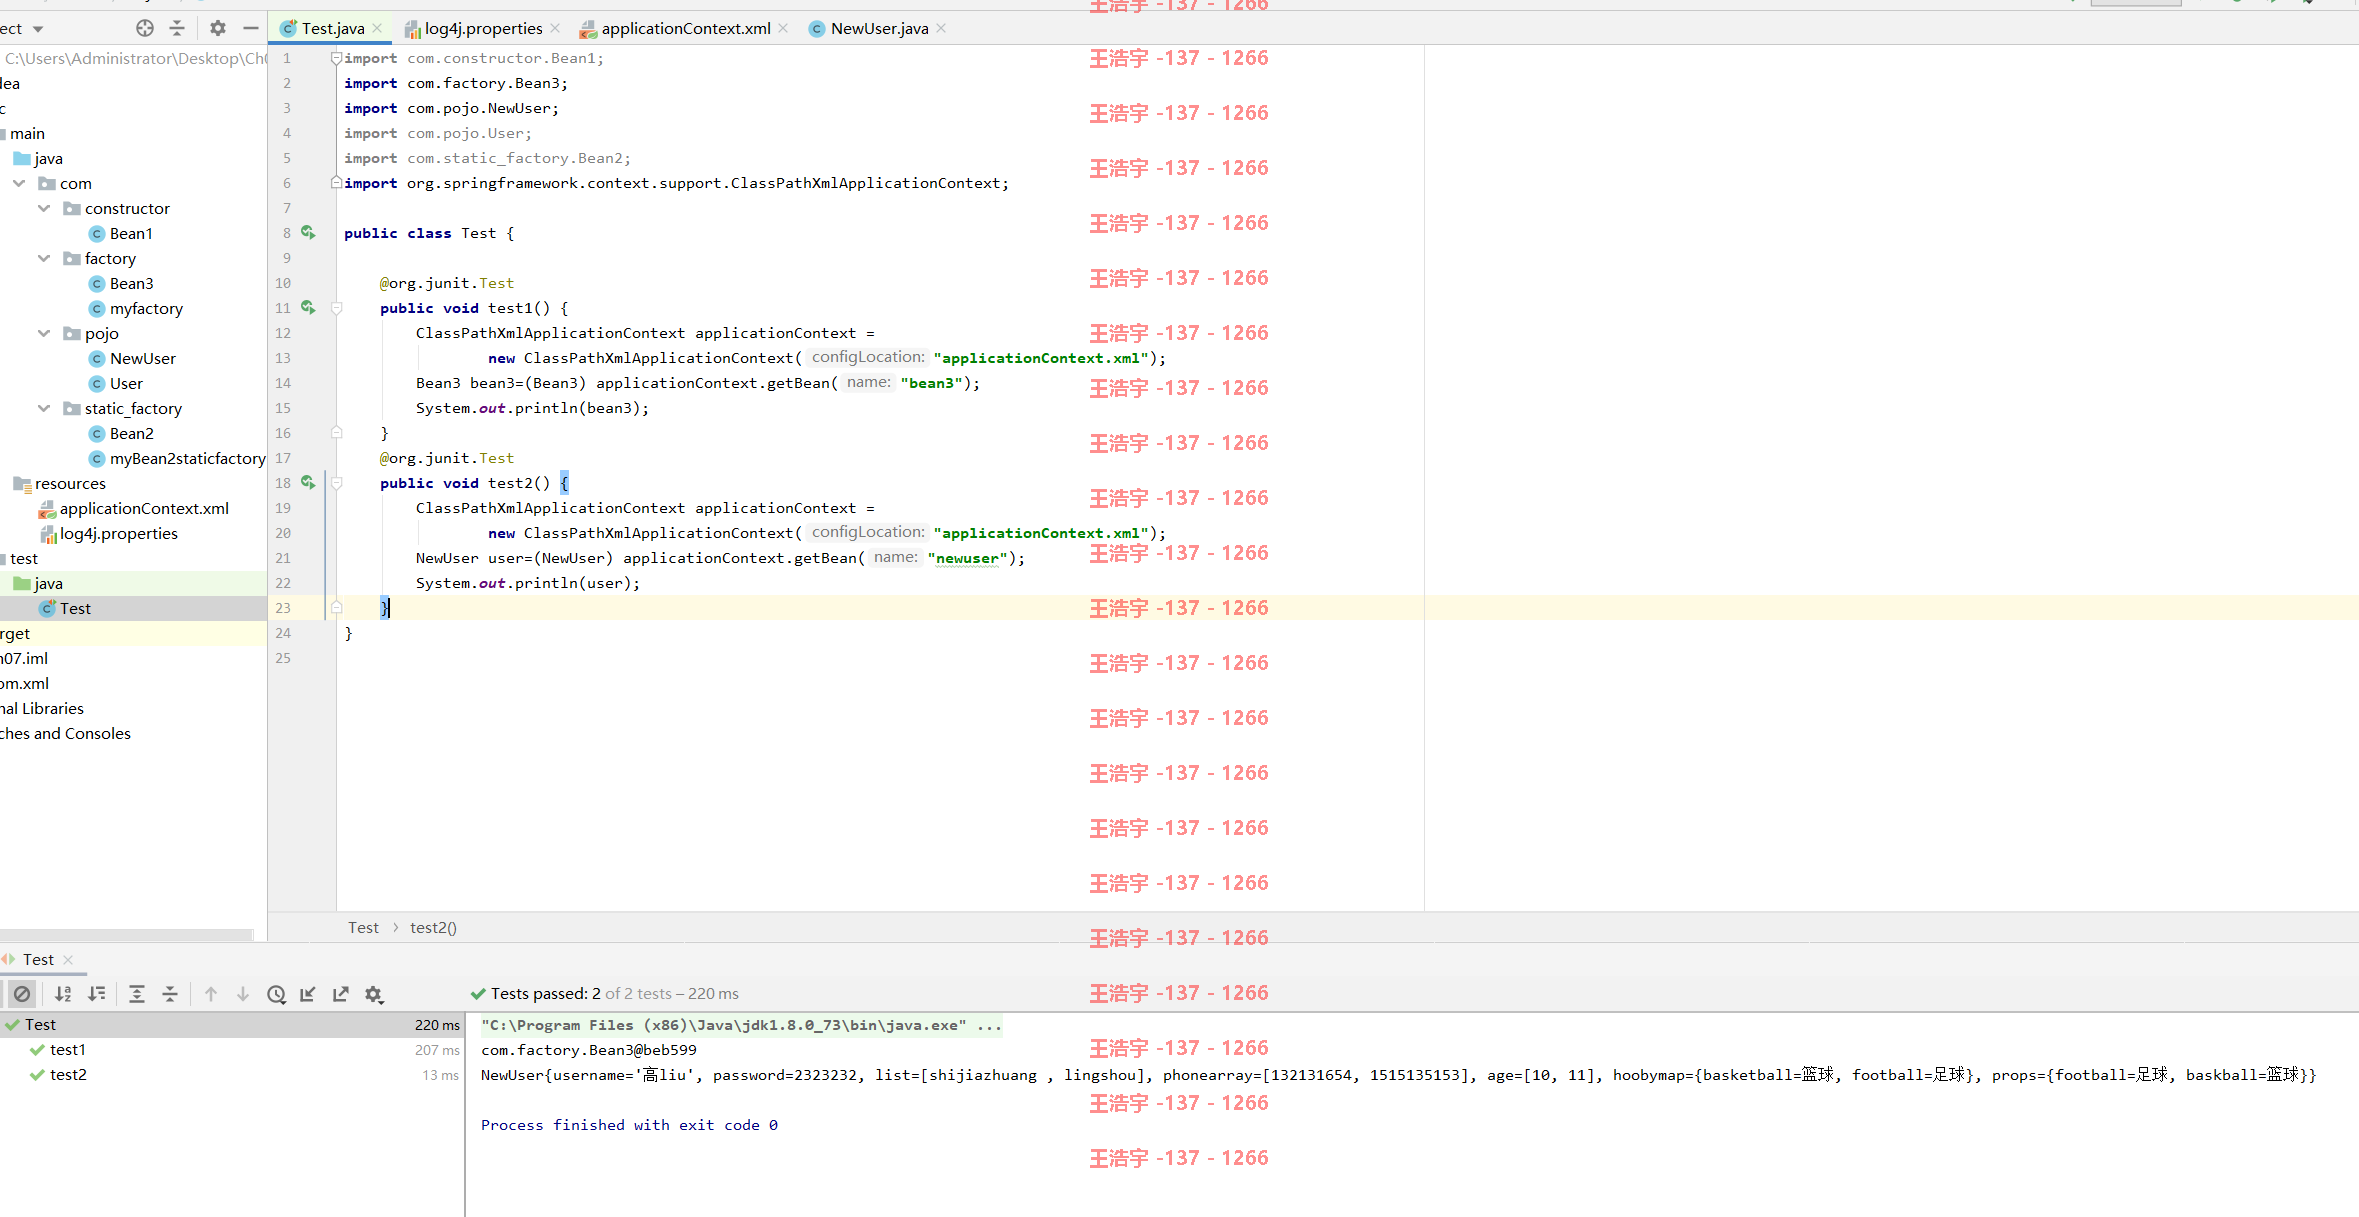Collapse the static_factory package
This screenshot has width=2359, height=1217.
(x=44, y=408)
